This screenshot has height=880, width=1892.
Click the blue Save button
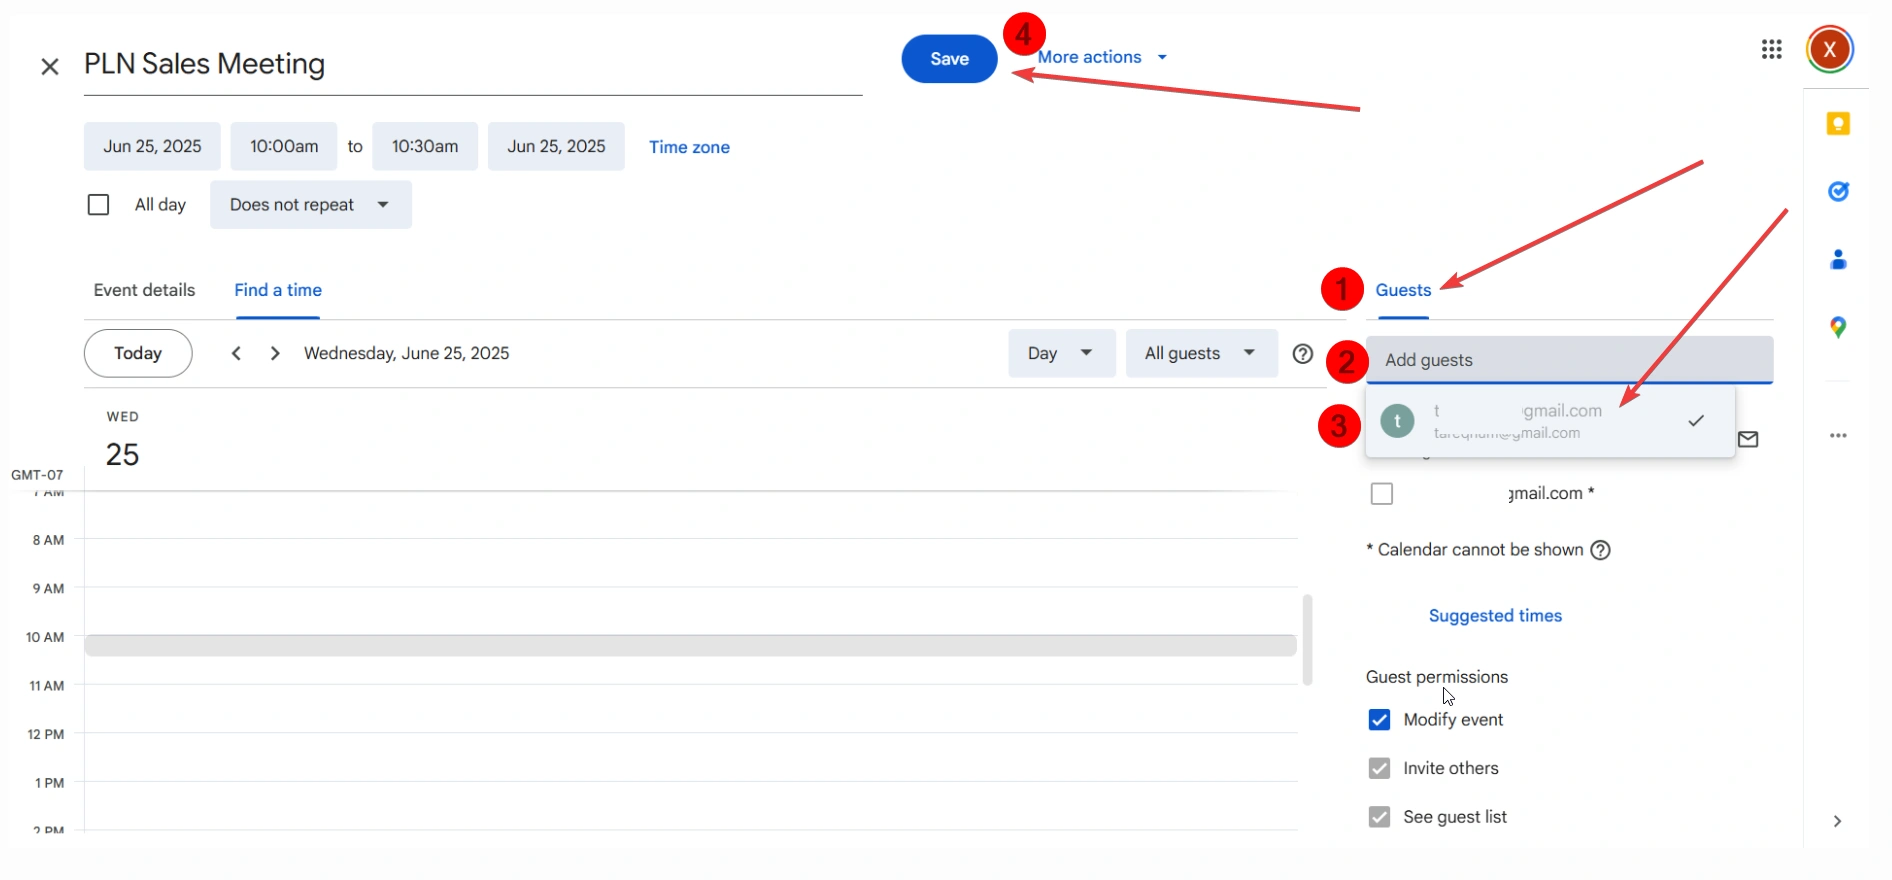tap(949, 59)
